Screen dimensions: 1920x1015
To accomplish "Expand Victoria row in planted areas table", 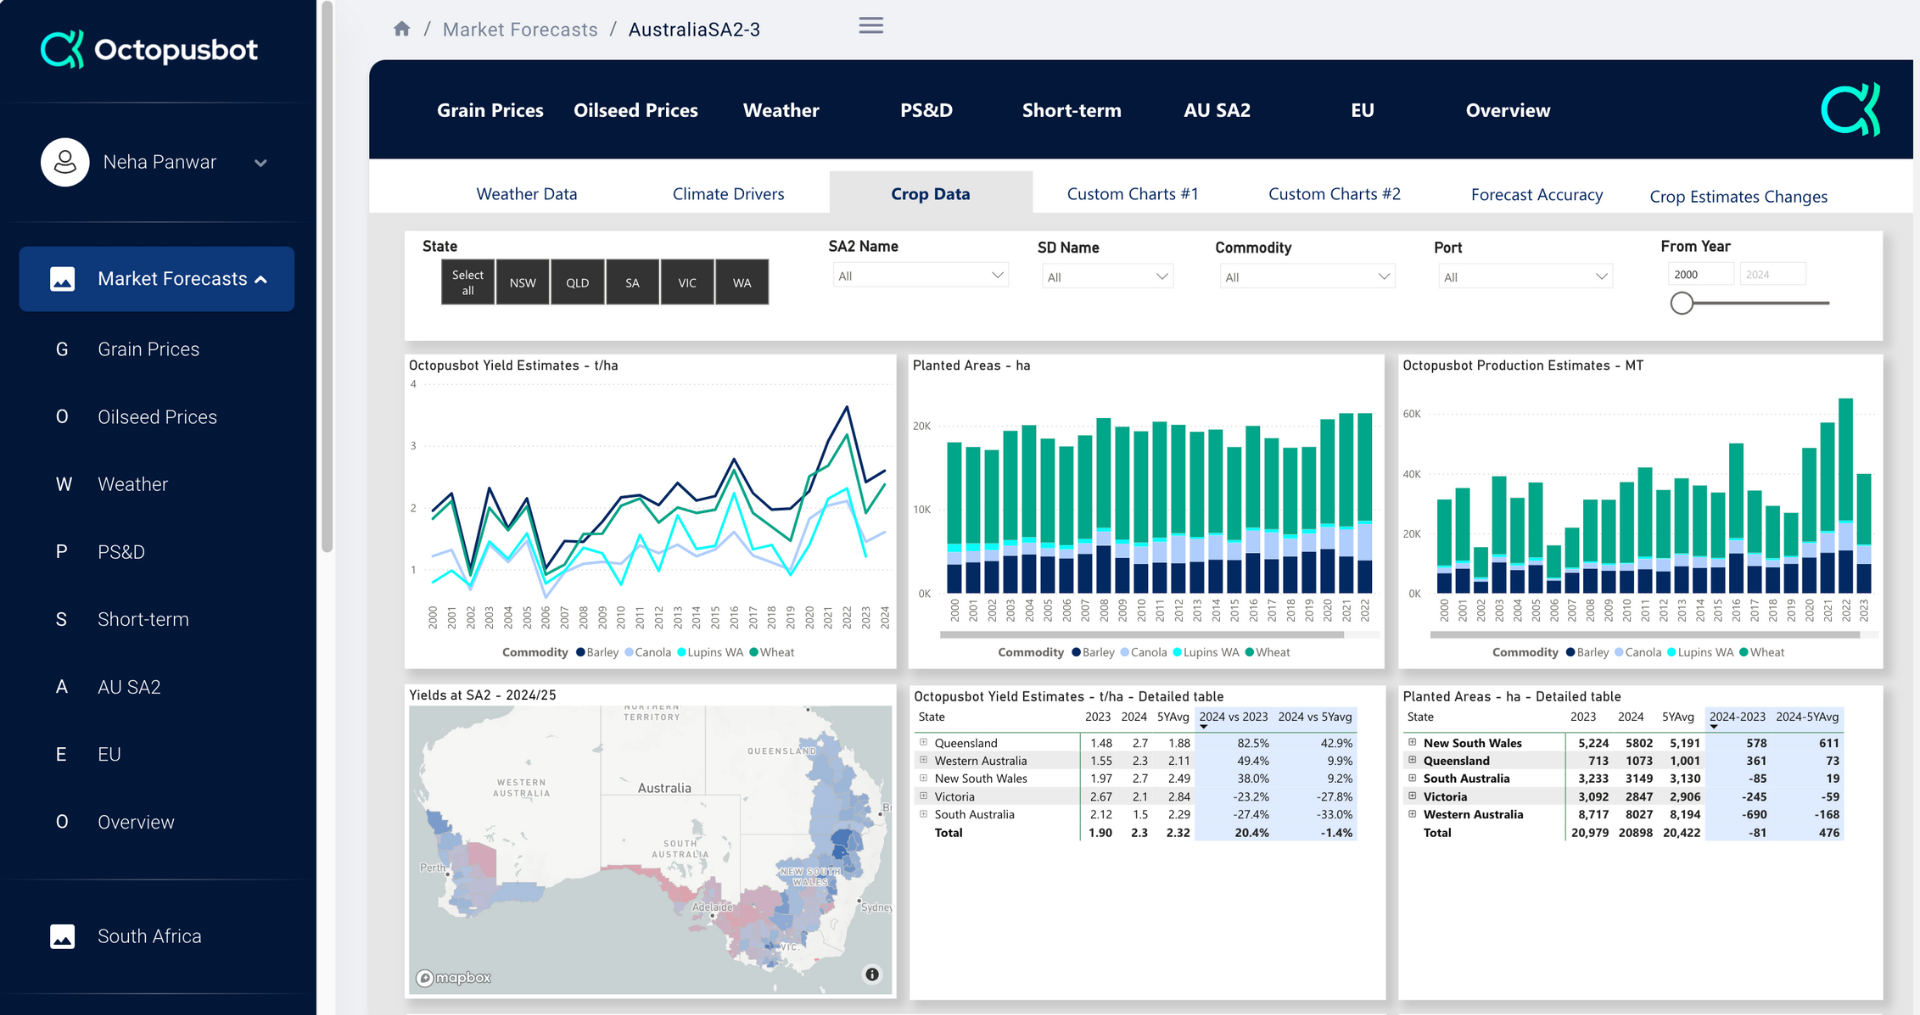I will pos(1412,797).
